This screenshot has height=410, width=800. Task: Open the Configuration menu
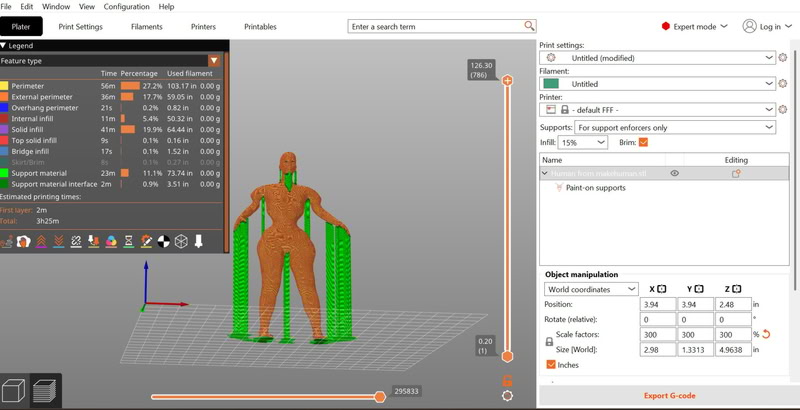click(x=126, y=7)
